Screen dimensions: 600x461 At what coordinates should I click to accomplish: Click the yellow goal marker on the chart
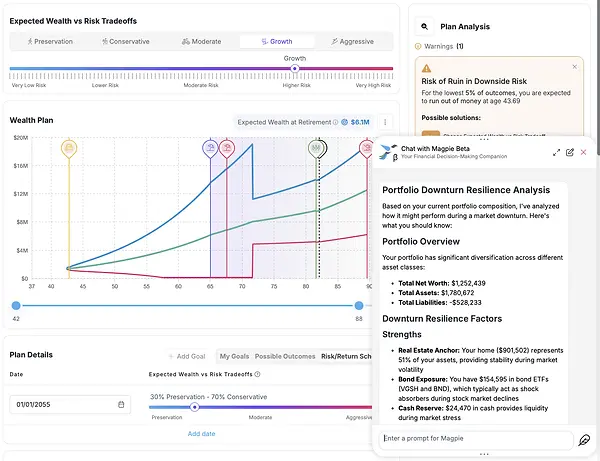68,149
